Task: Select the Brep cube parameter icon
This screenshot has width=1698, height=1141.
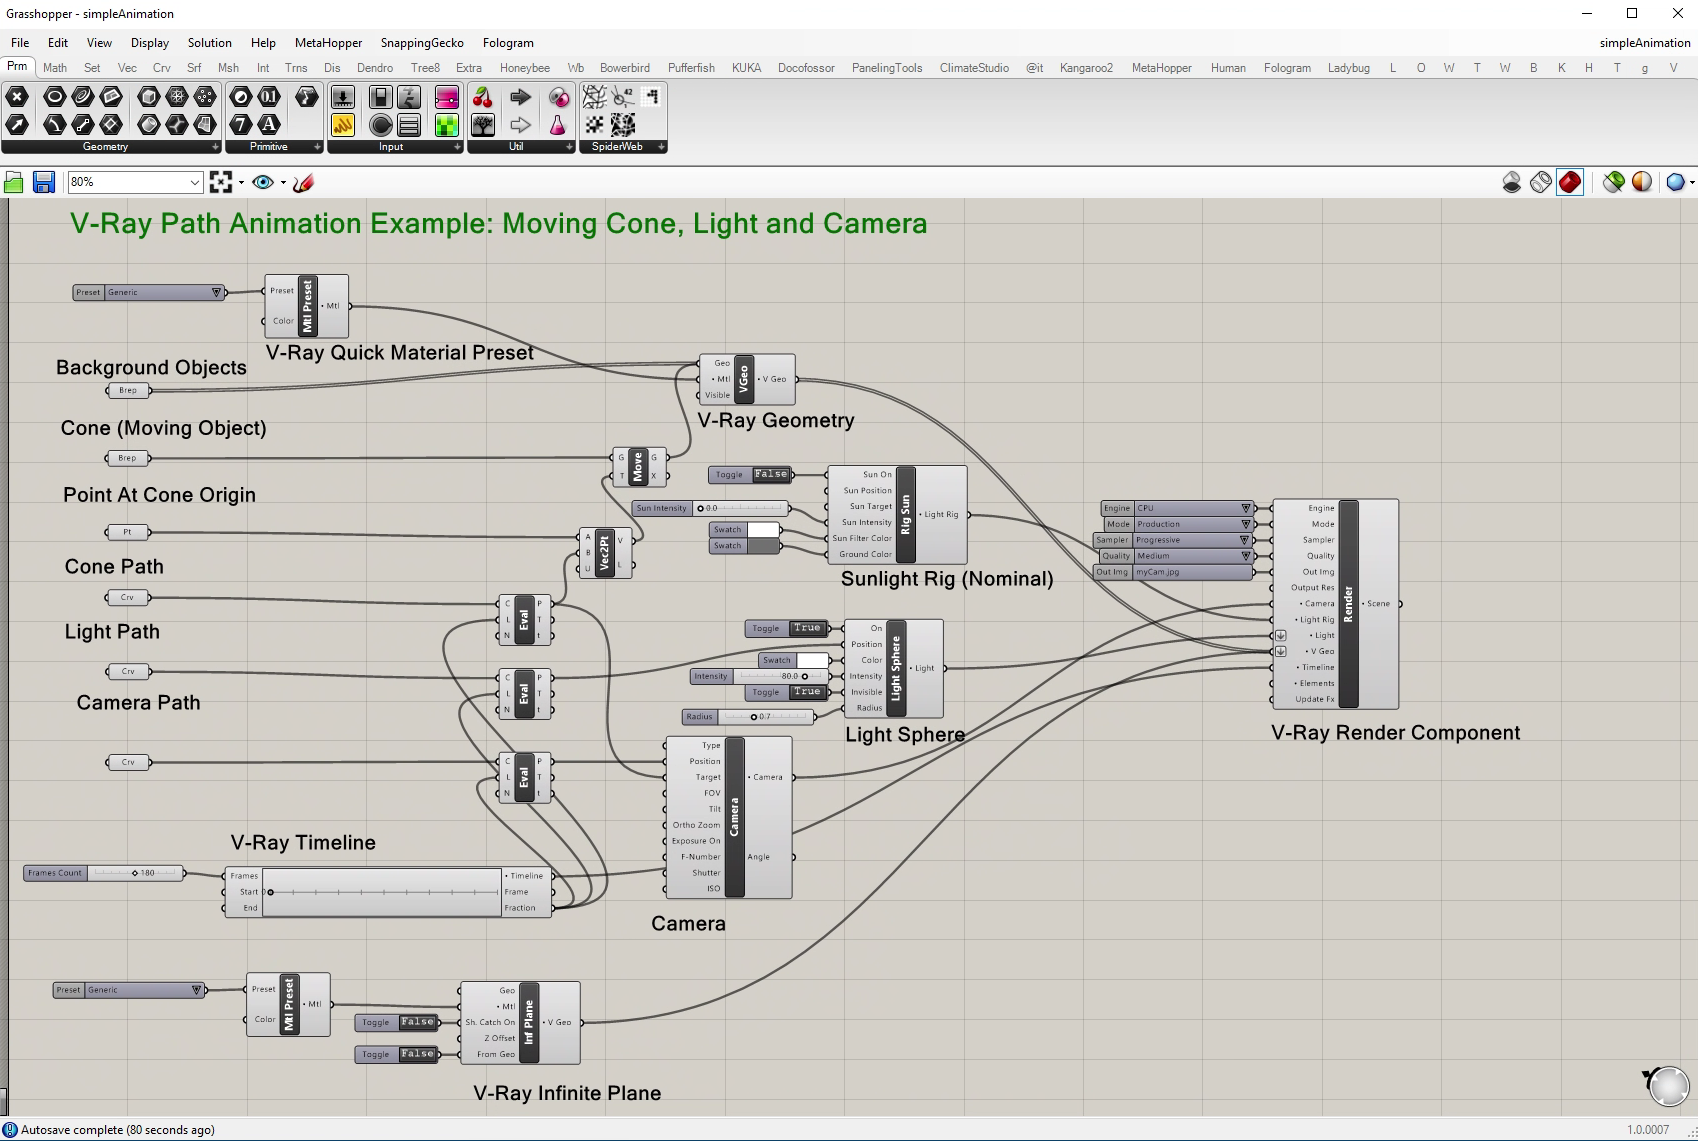Action: click(149, 97)
